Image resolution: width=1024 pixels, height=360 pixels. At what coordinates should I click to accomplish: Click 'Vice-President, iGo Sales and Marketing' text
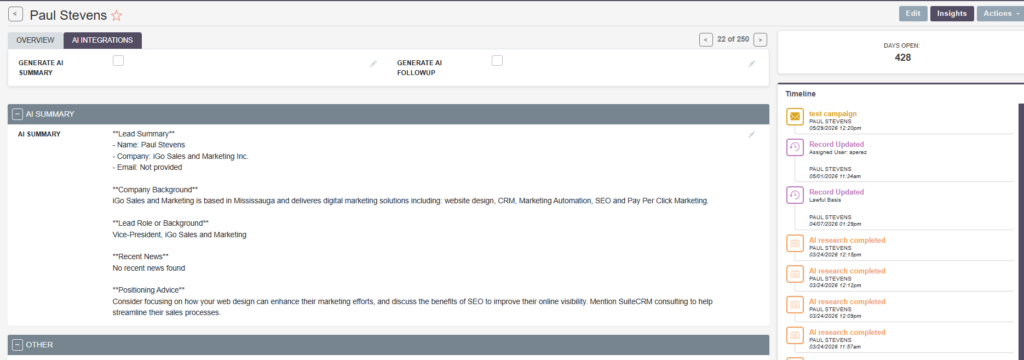point(180,235)
